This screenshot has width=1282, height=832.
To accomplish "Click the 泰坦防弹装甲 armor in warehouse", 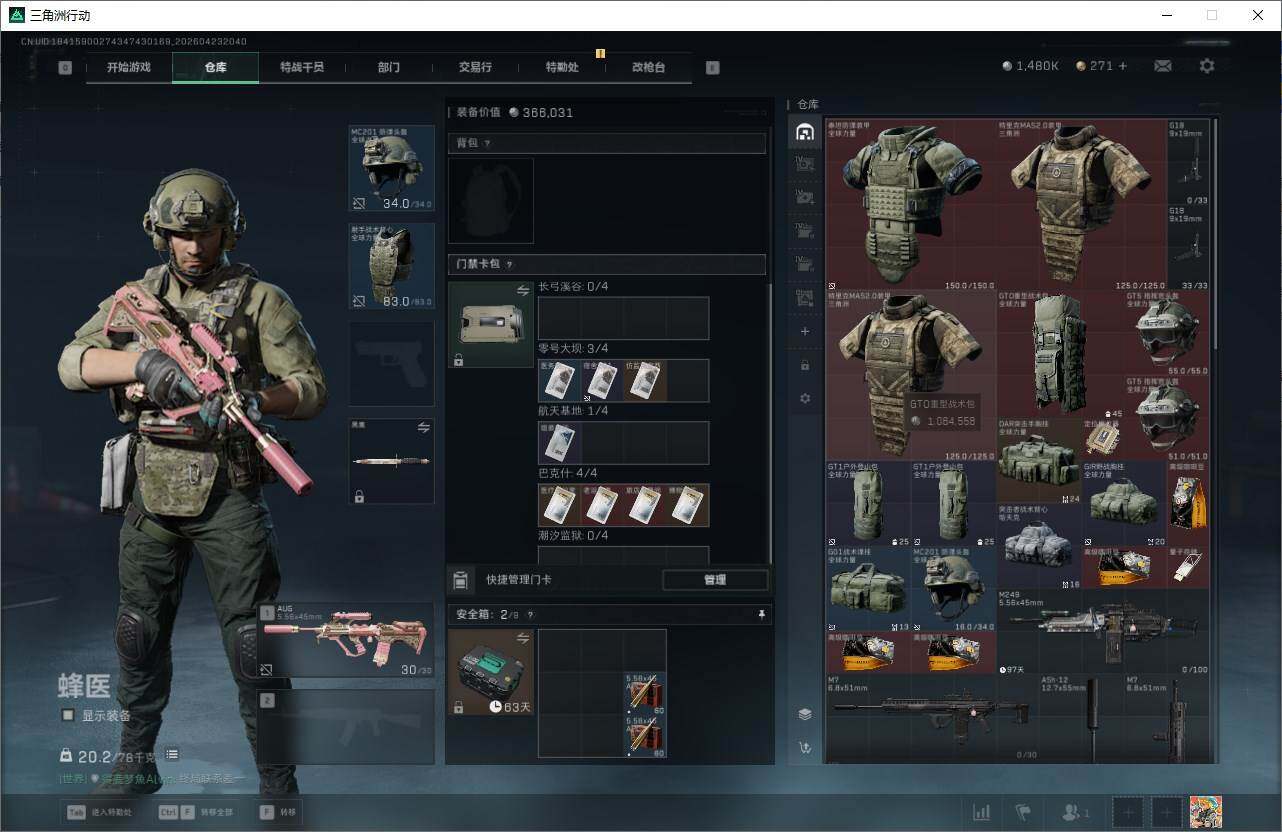I will coord(911,205).
